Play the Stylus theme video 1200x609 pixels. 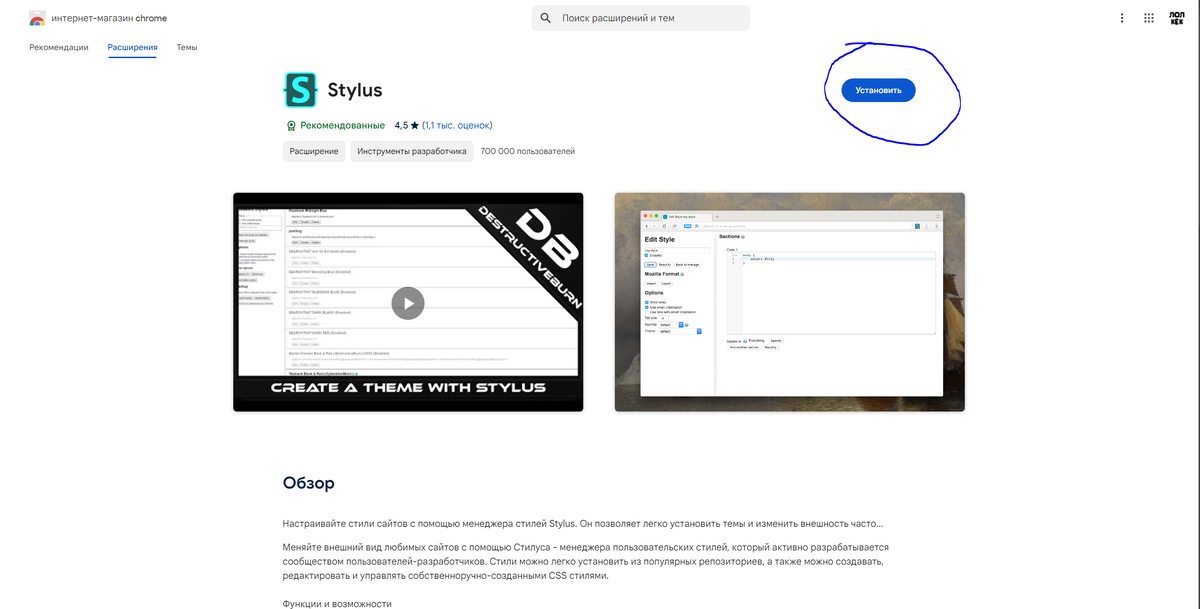(408, 302)
